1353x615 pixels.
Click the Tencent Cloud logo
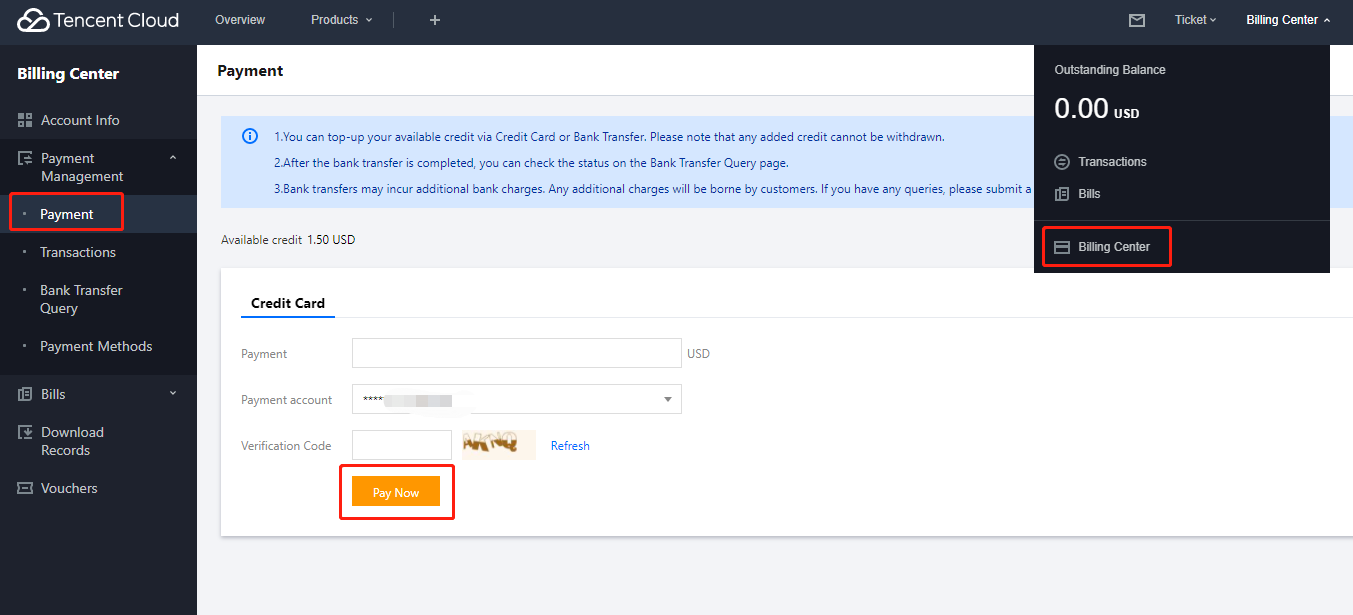pyautogui.click(x=98, y=20)
